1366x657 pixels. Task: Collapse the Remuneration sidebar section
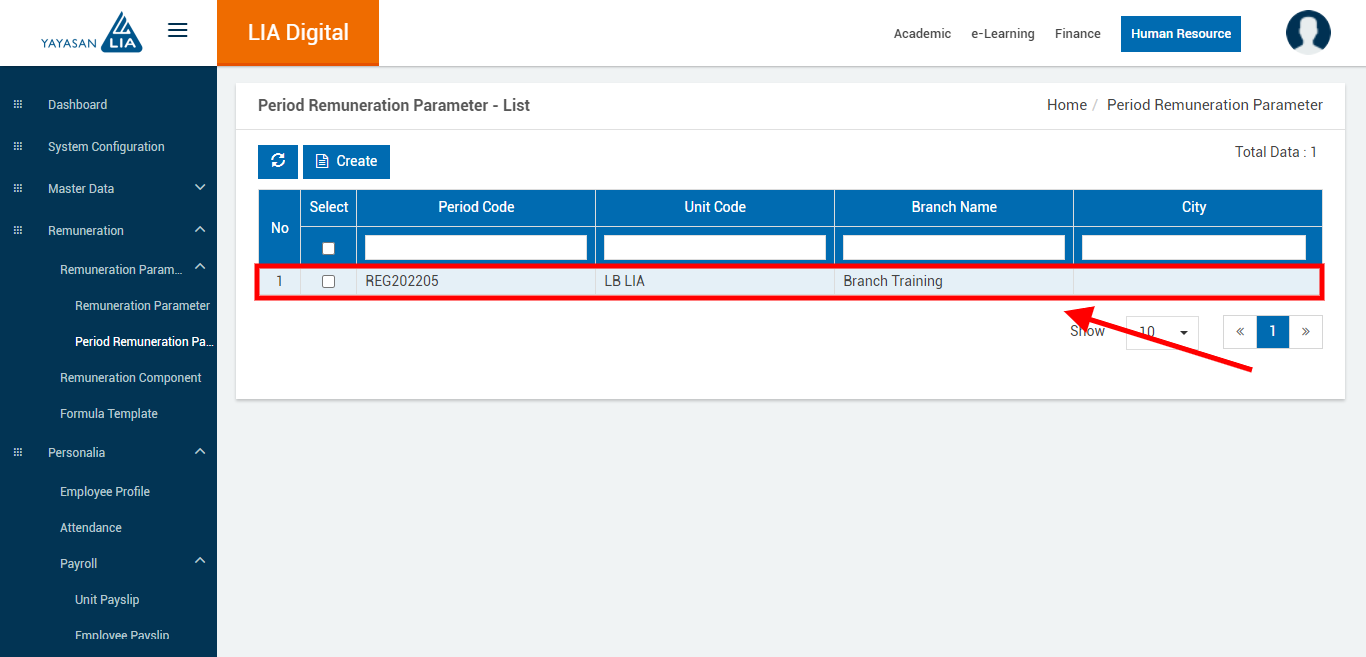200,230
